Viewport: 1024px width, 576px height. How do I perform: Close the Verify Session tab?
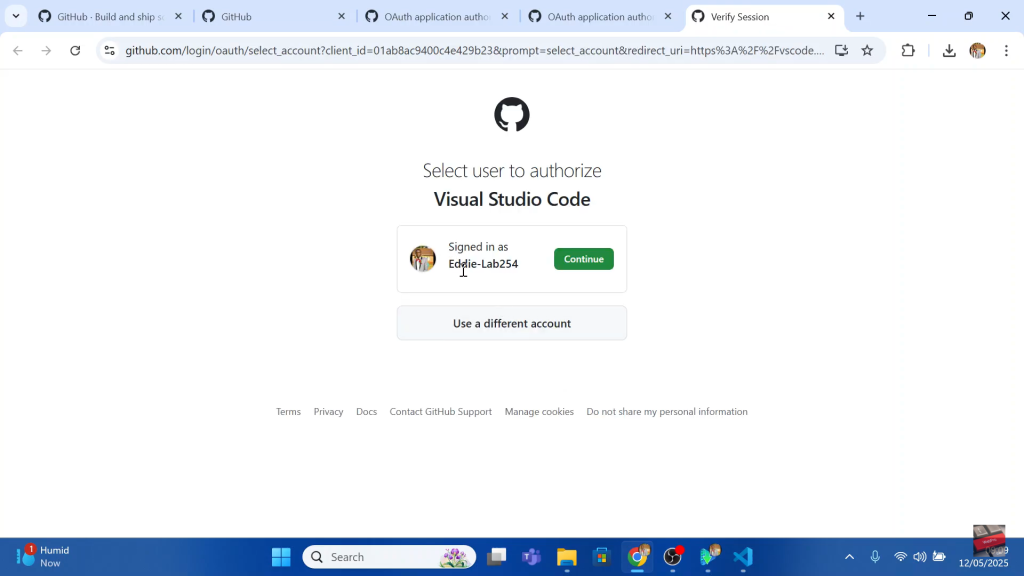[831, 16]
